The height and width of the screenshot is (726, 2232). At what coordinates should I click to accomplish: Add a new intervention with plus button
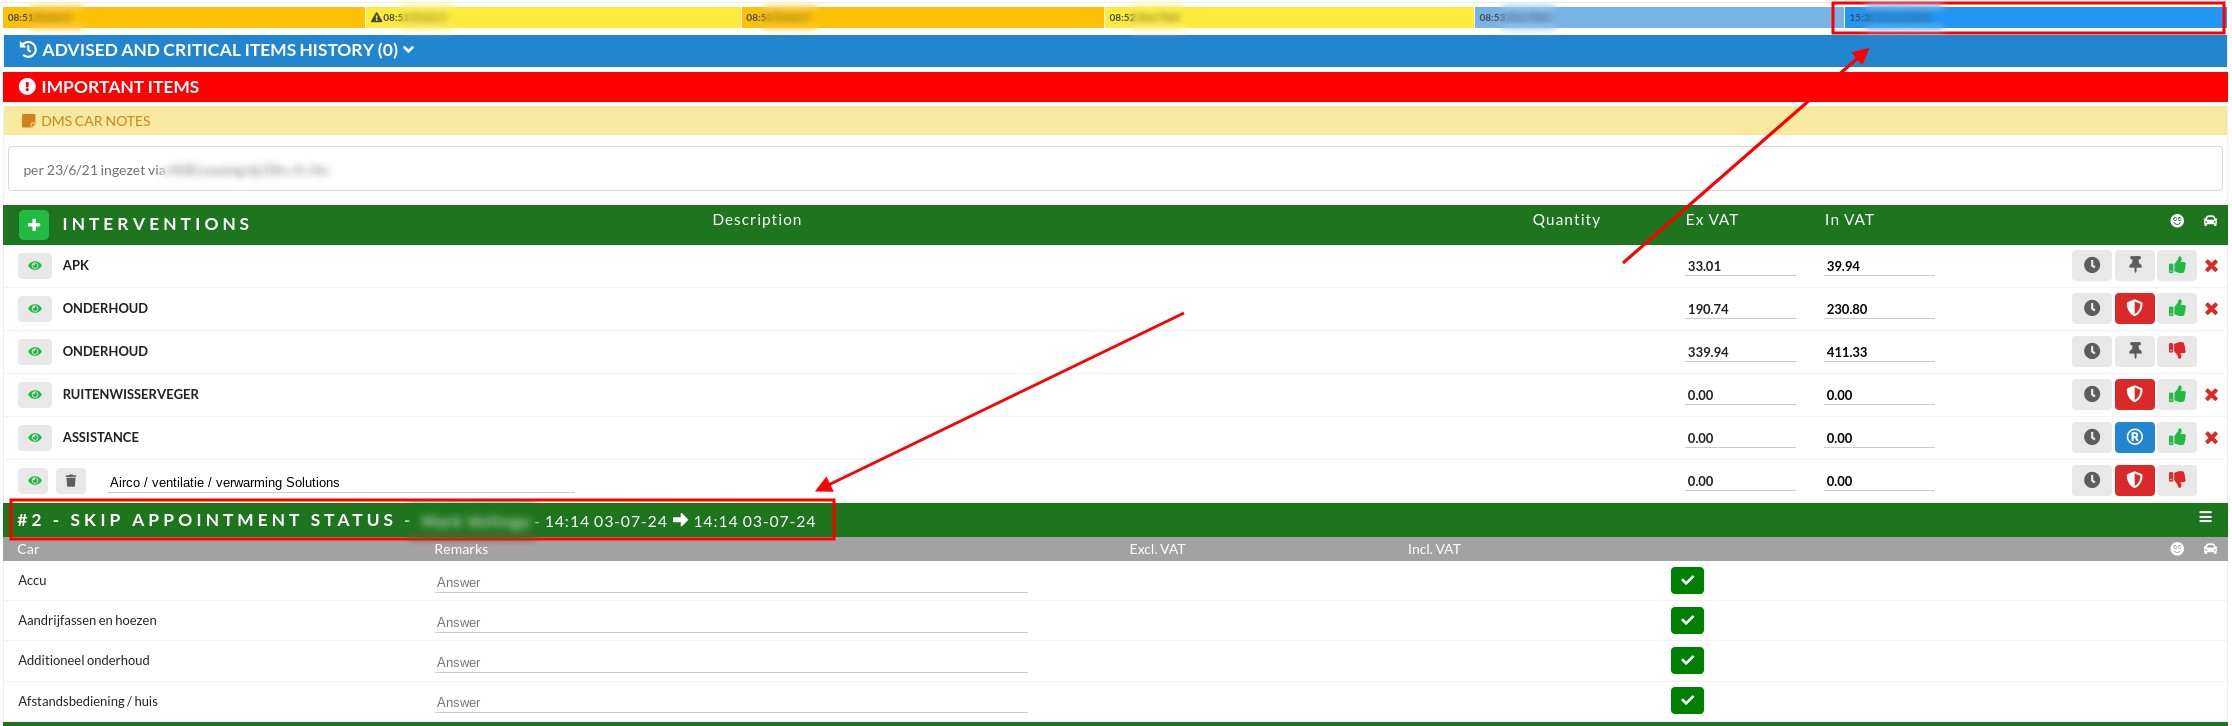click(34, 225)
